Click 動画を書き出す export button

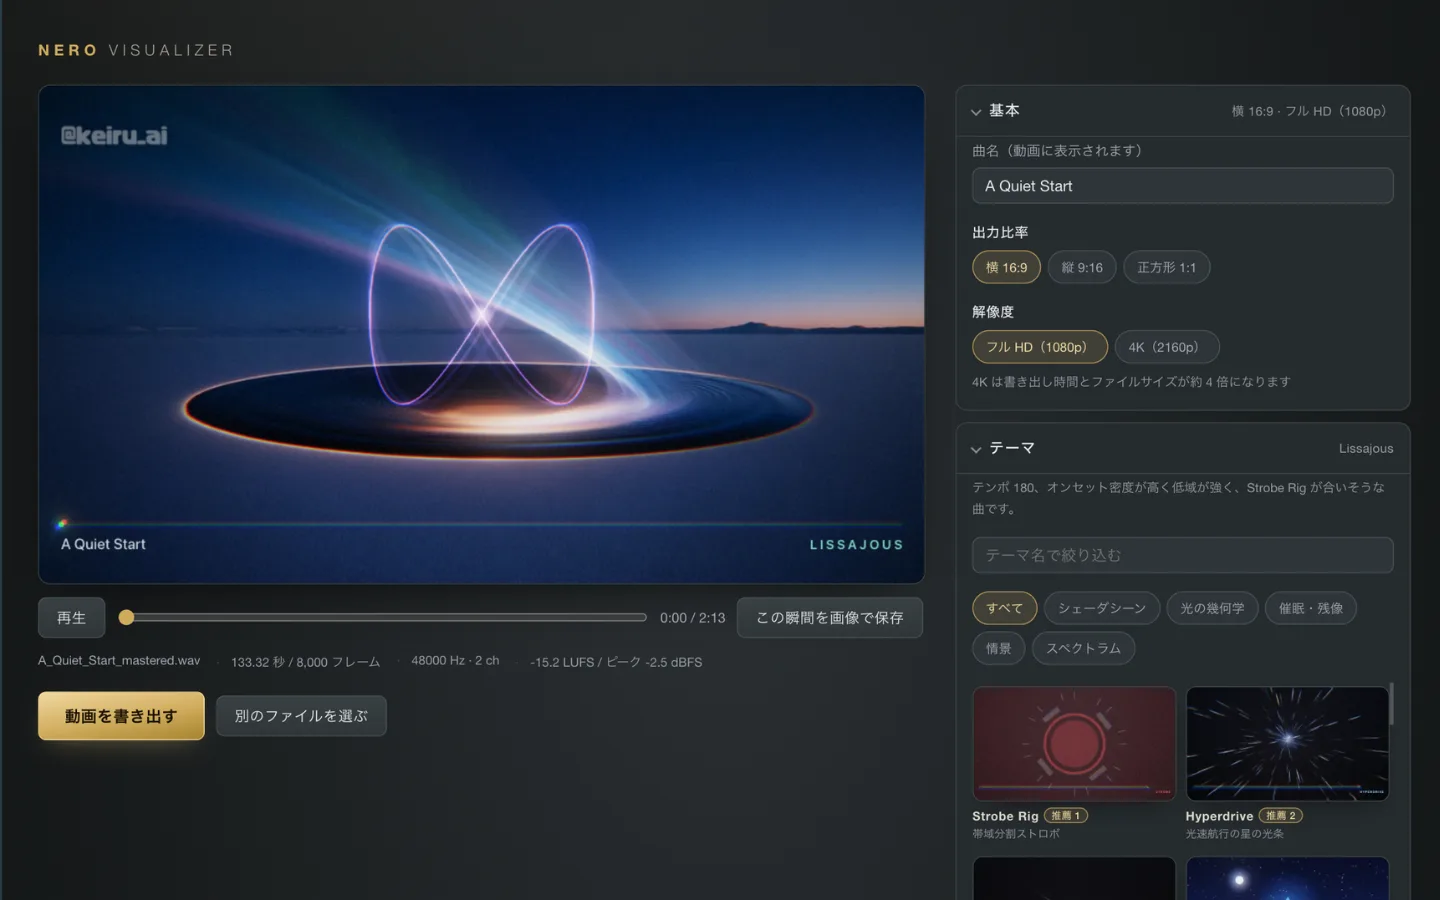[x=121, y=716]
